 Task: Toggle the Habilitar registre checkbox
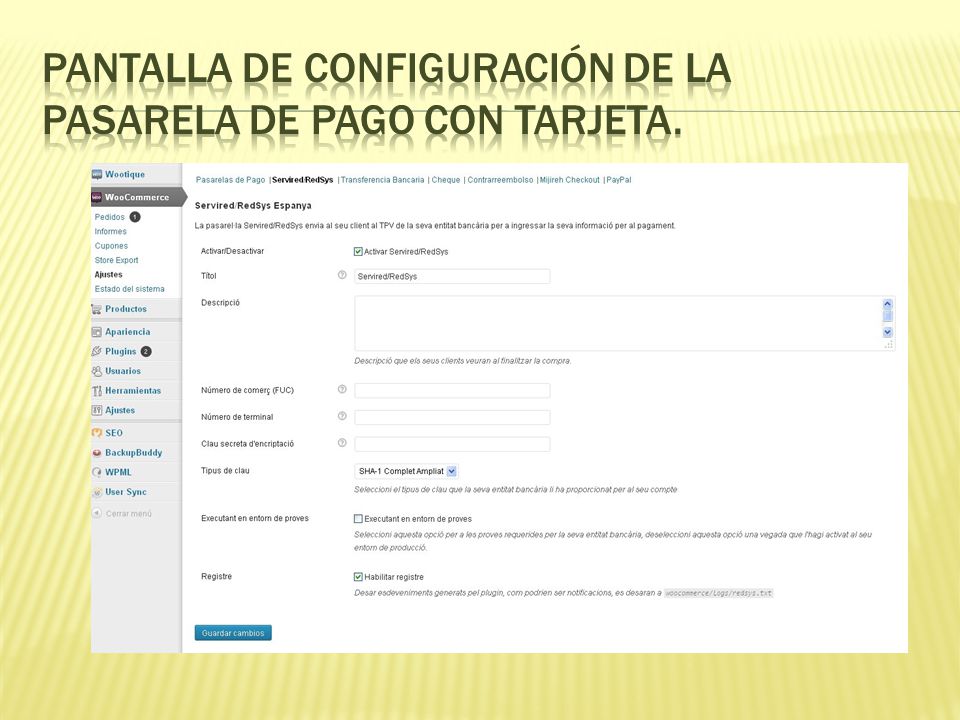(358, 577)
